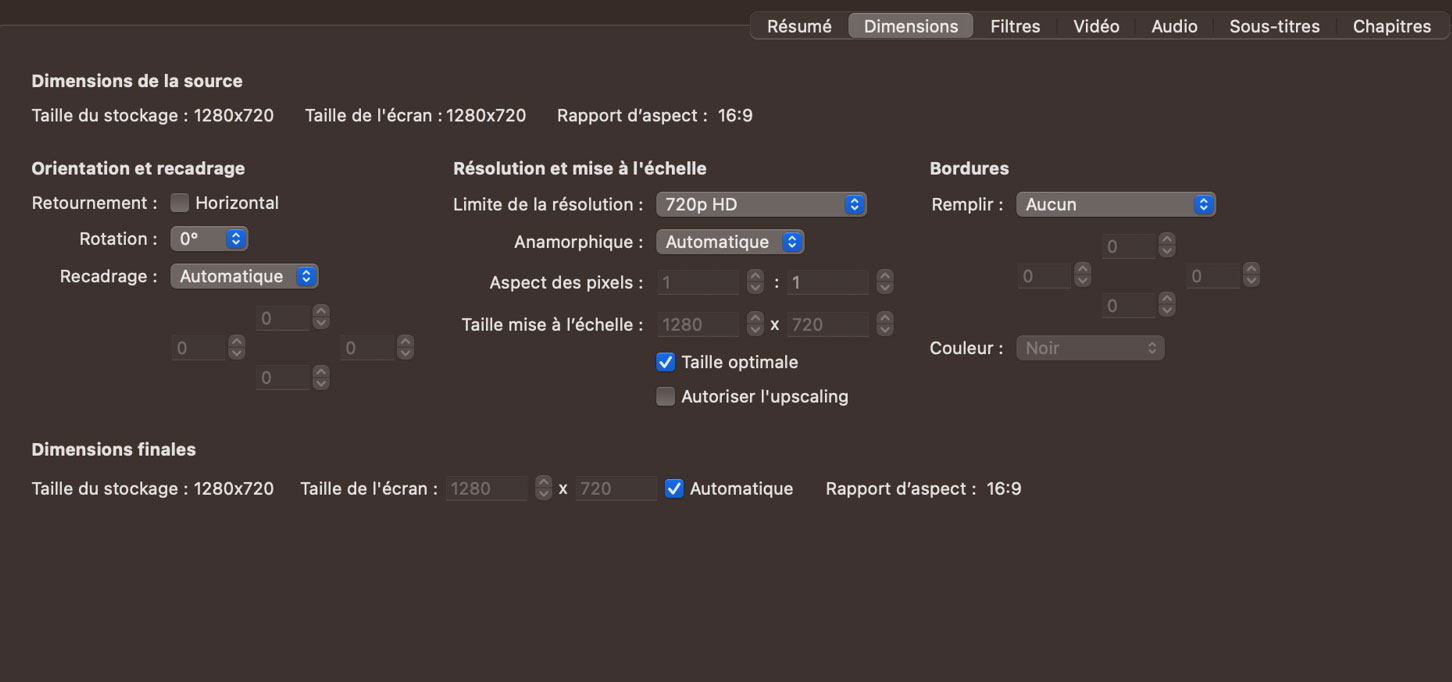This screenshot has width=1452, height=682.
Task: Enable Horizontal flip checkbox
Action: tap(180, 203)
